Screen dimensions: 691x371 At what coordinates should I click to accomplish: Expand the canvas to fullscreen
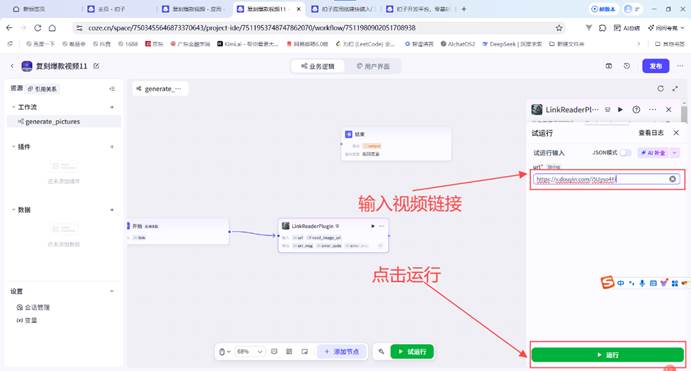click(x=675, y=89)
